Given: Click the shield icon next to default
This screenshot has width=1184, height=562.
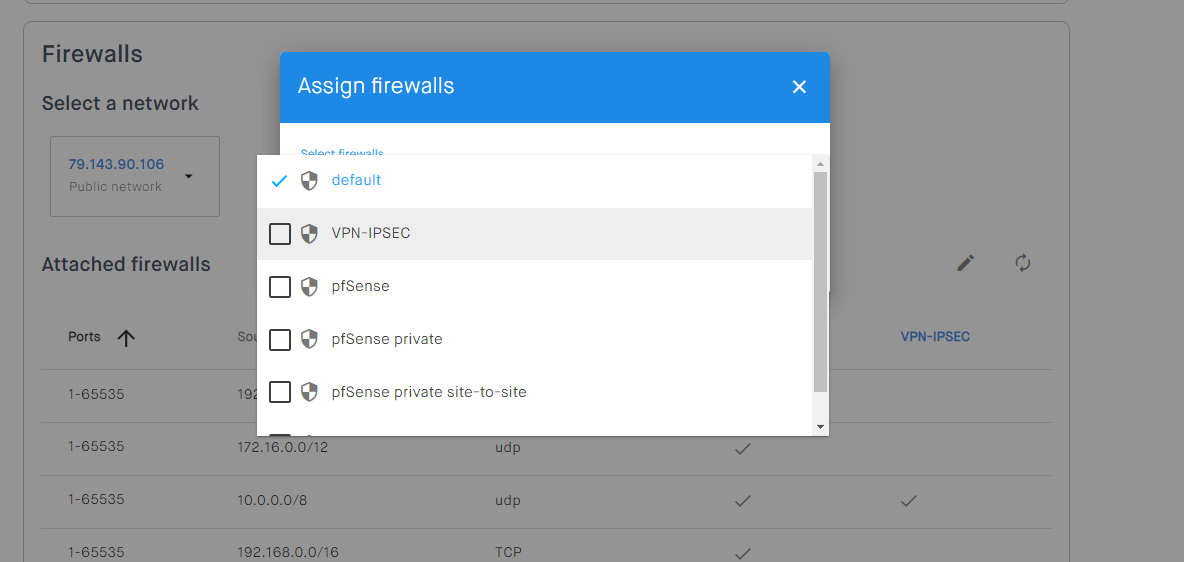Looking at the screenshot, I should (309, 181).
